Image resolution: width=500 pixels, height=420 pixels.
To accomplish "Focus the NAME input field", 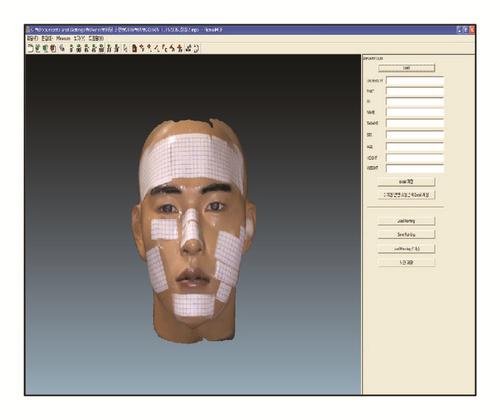I will pos(415,112).
